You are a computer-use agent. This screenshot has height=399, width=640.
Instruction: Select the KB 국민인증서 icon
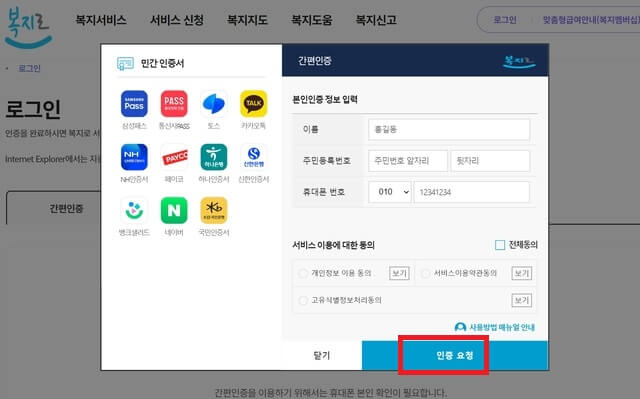pos(214,211)
